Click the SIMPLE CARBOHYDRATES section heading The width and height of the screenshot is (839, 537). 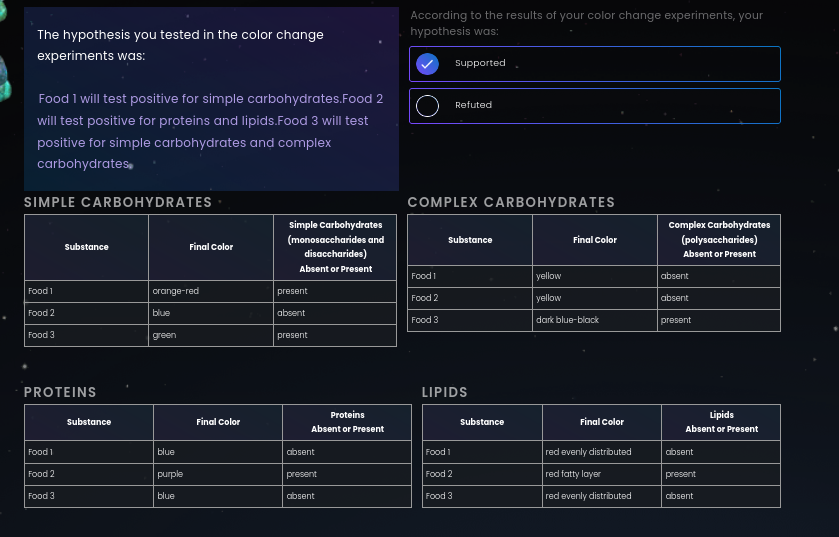tap(118, 202)
